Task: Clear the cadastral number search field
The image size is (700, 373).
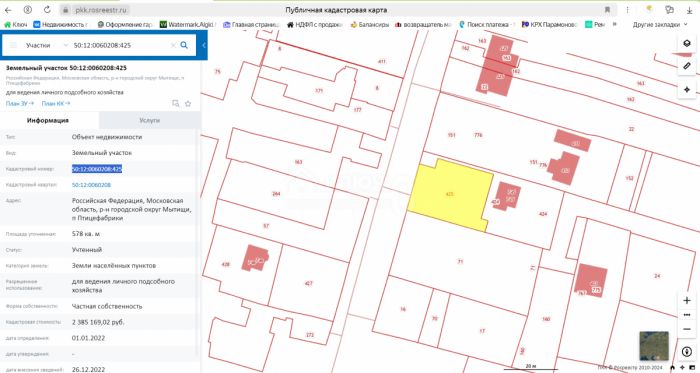Action: (x=173, y=45)
